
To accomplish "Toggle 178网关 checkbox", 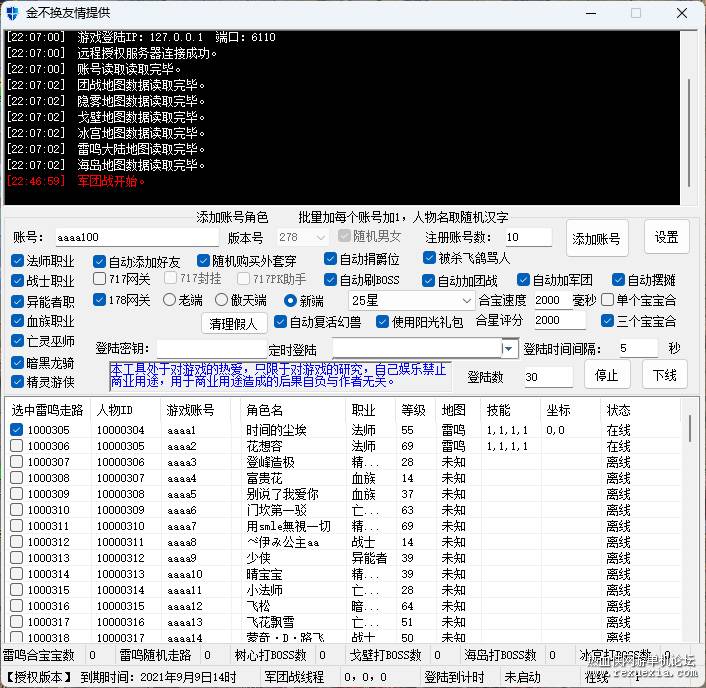I will [x=99, y=300].
